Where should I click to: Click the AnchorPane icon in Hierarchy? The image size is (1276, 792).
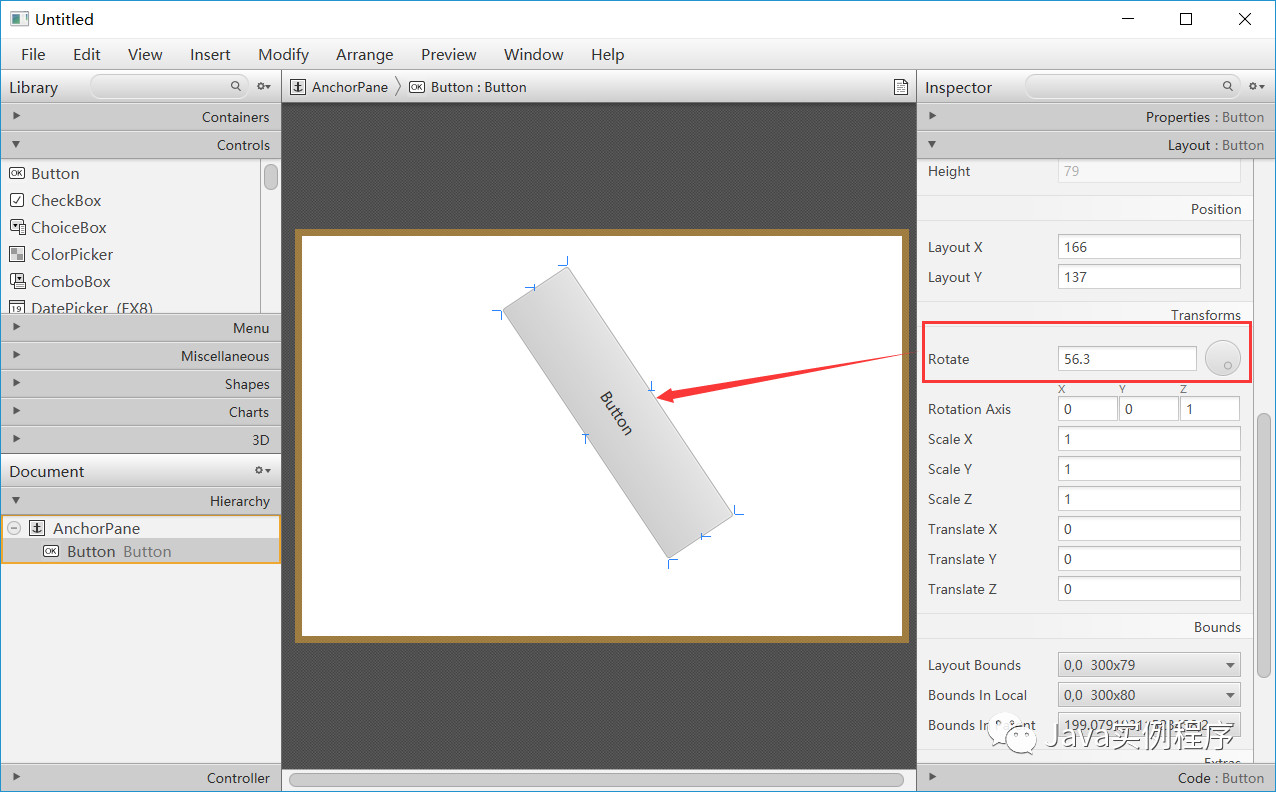(37, 528)
